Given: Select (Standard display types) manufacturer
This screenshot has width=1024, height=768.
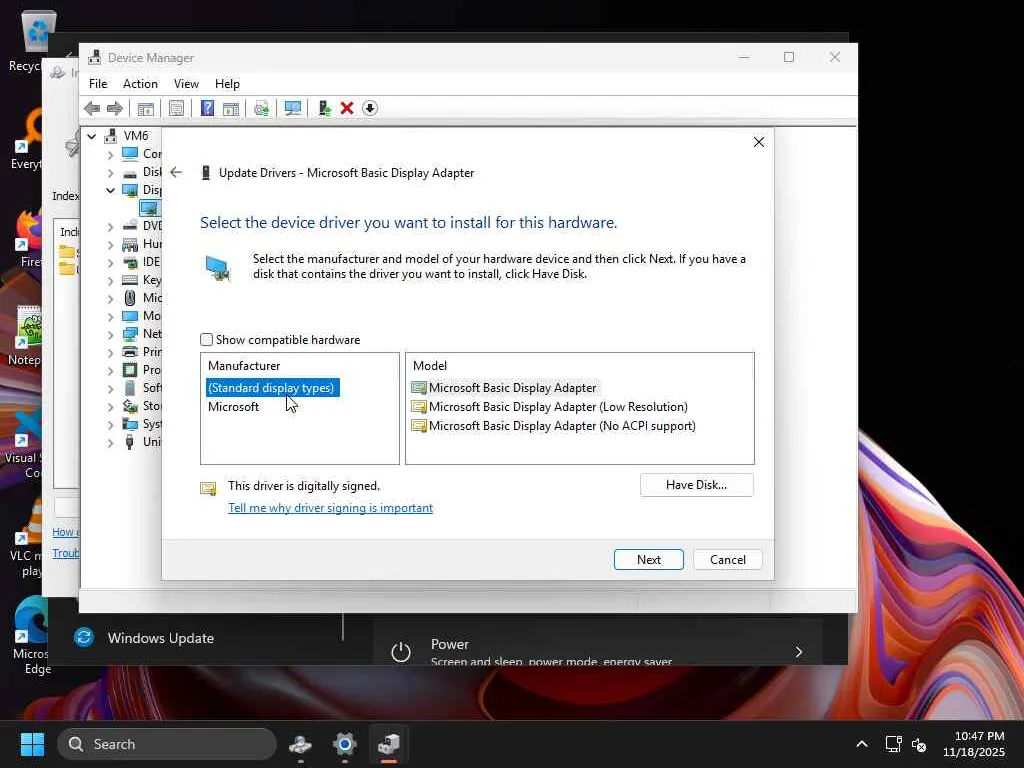Looking at the screenshot, I should click(273, 388).
